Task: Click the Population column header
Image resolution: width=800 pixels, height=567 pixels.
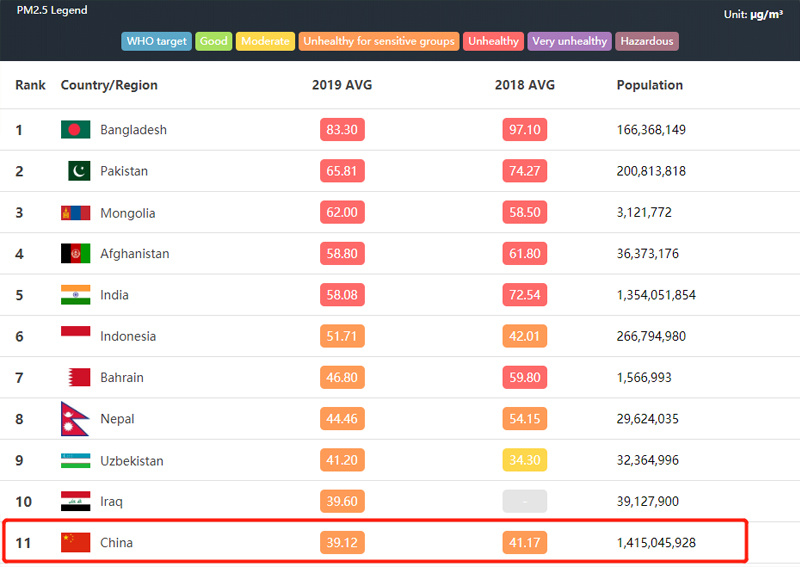Action: pyautogui.click(x=649, y=85)
